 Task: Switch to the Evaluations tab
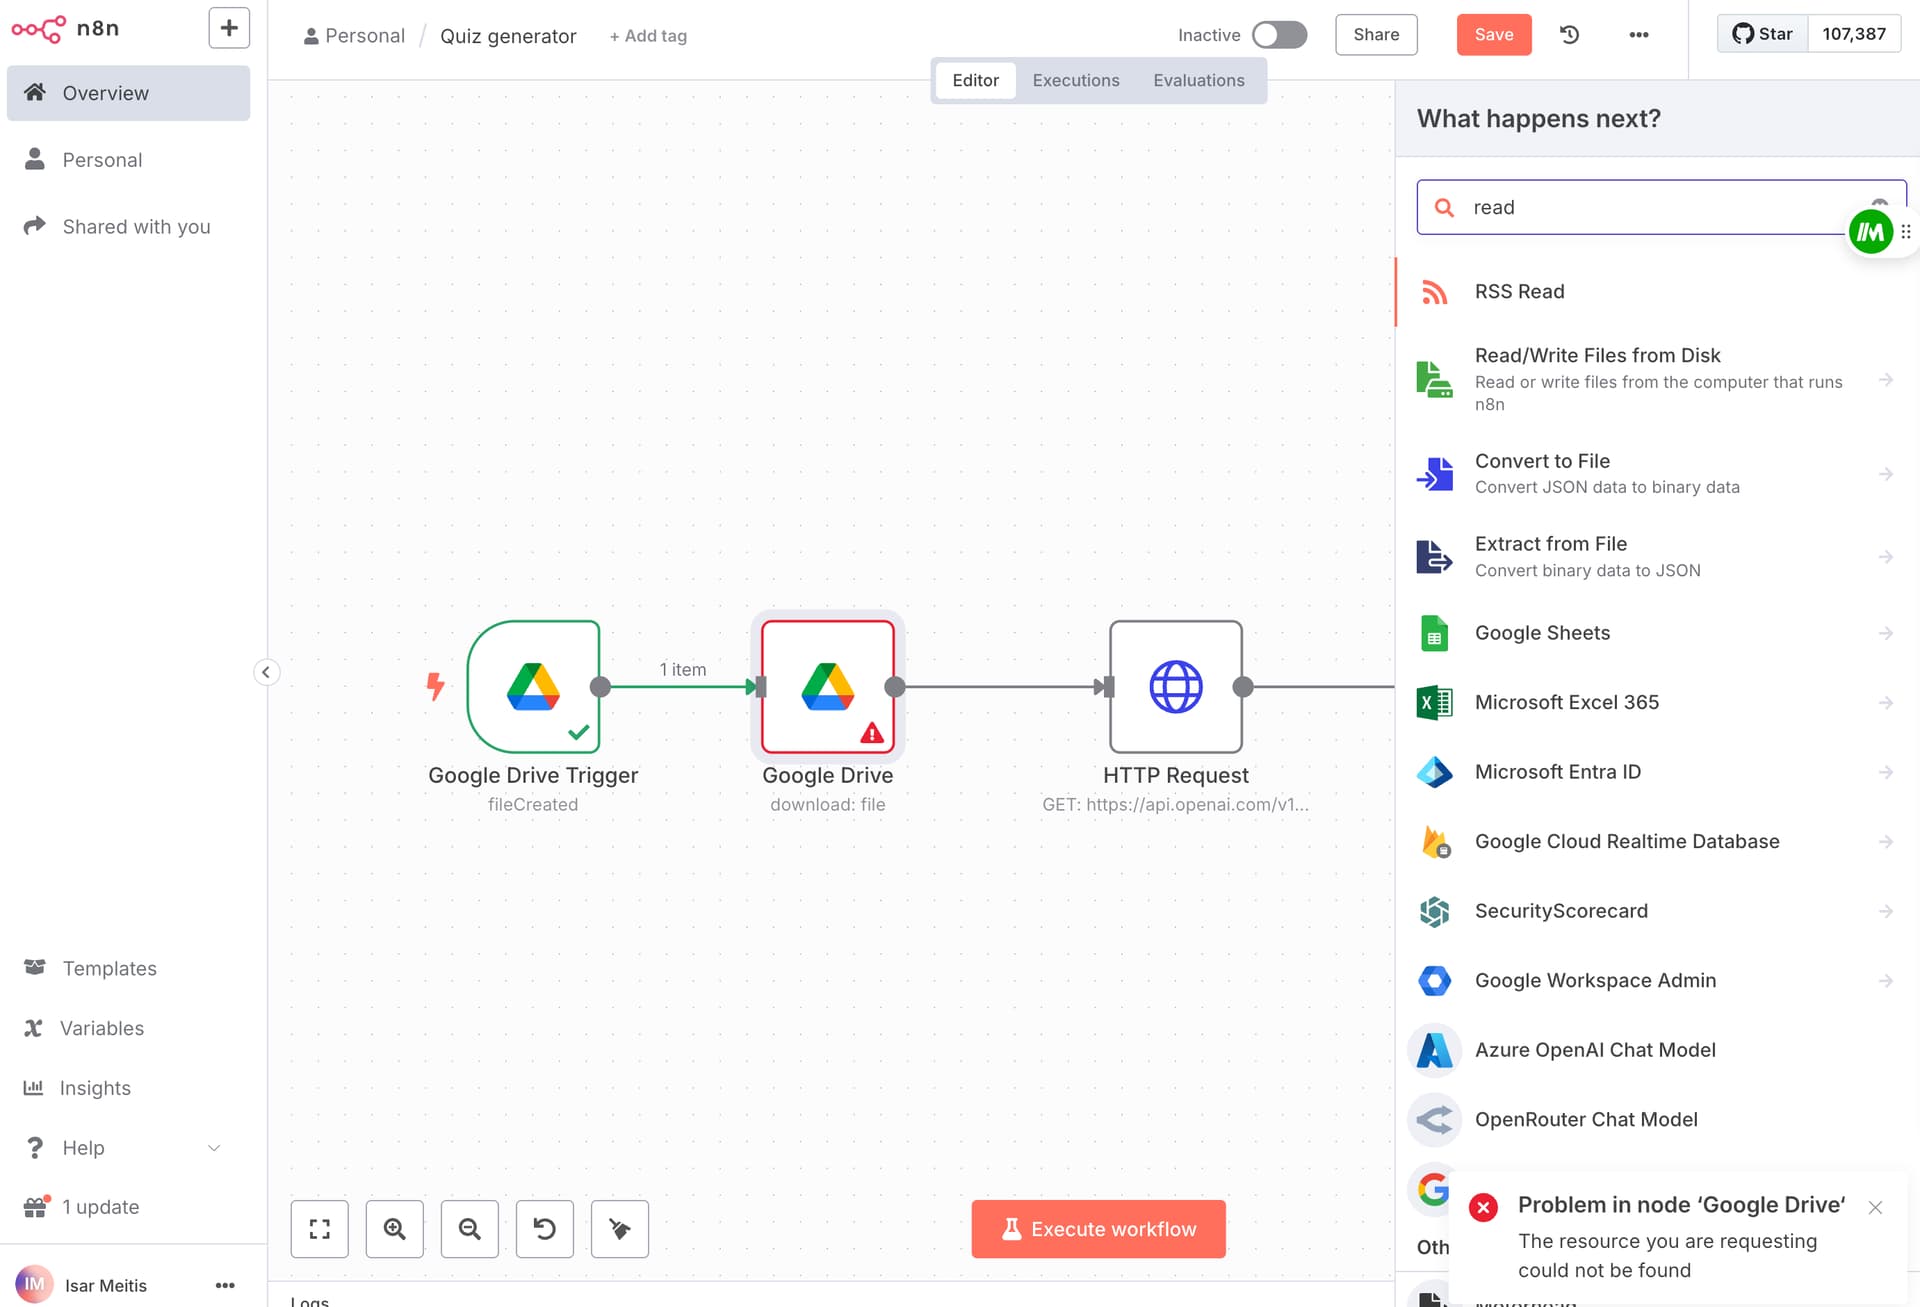click(x=1199, y=81)
